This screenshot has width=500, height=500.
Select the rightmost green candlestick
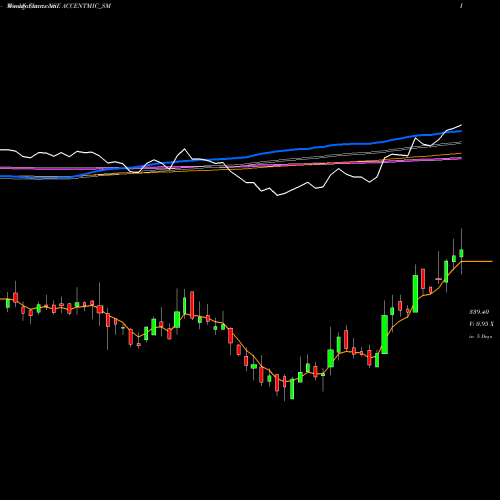click(462, 253)
